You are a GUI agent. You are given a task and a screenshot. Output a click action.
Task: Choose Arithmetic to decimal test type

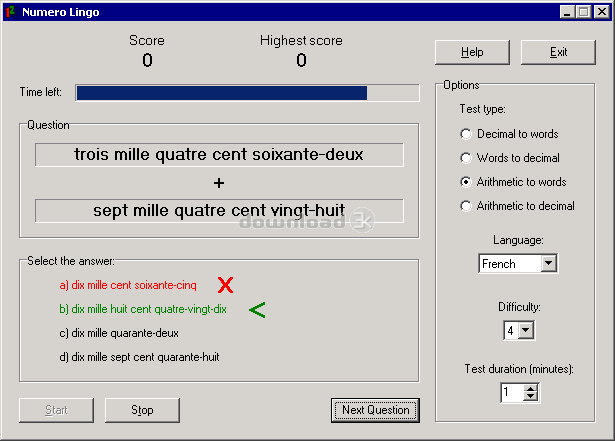[465, 206]
